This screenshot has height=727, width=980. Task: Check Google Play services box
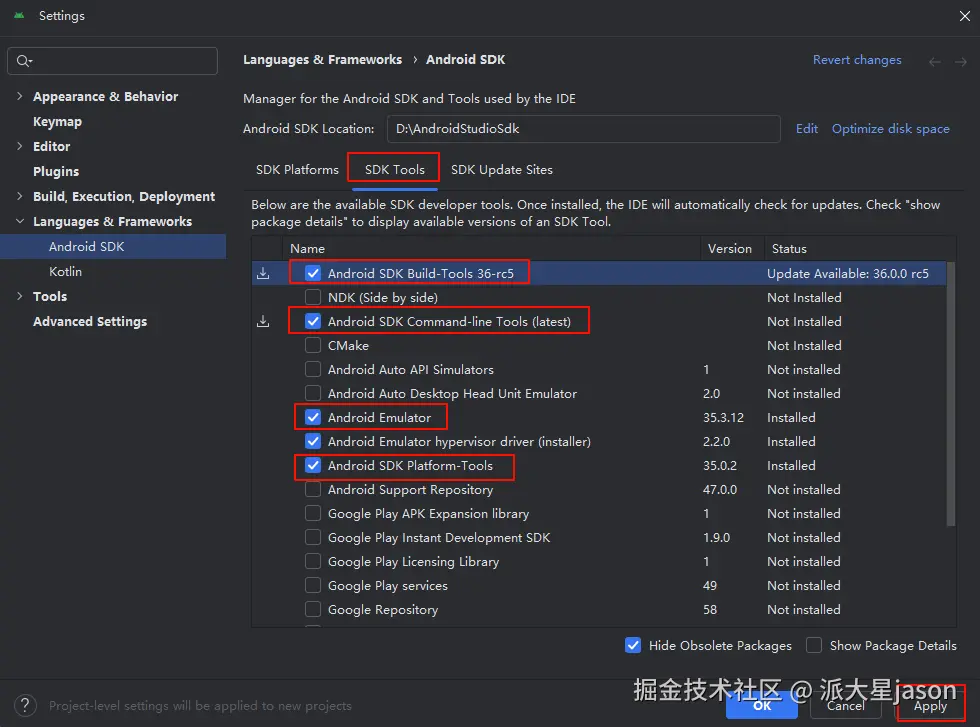pos(313,585)
